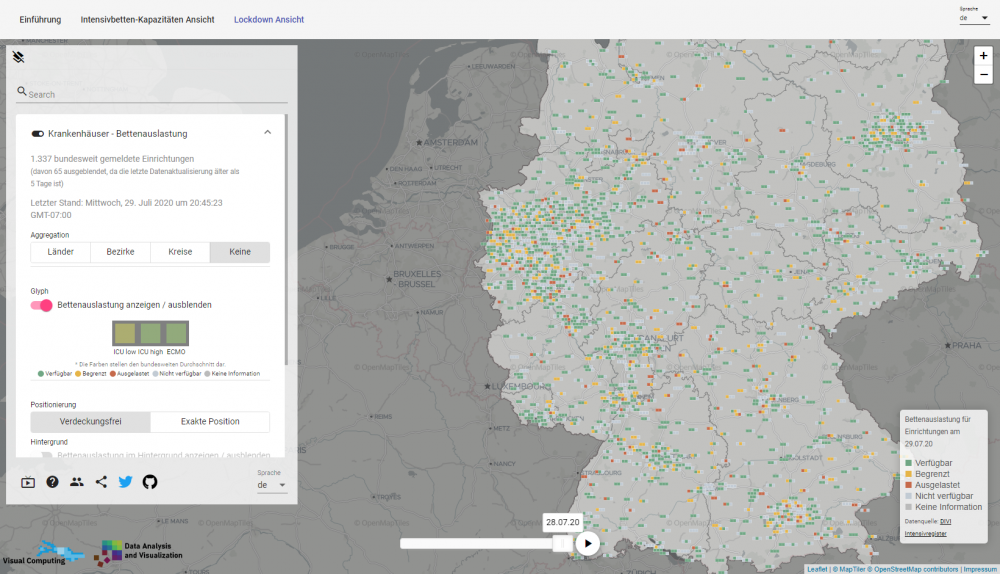Open the help question mark icon
This screenshot has width=1000, height=574.
(52, 482)
